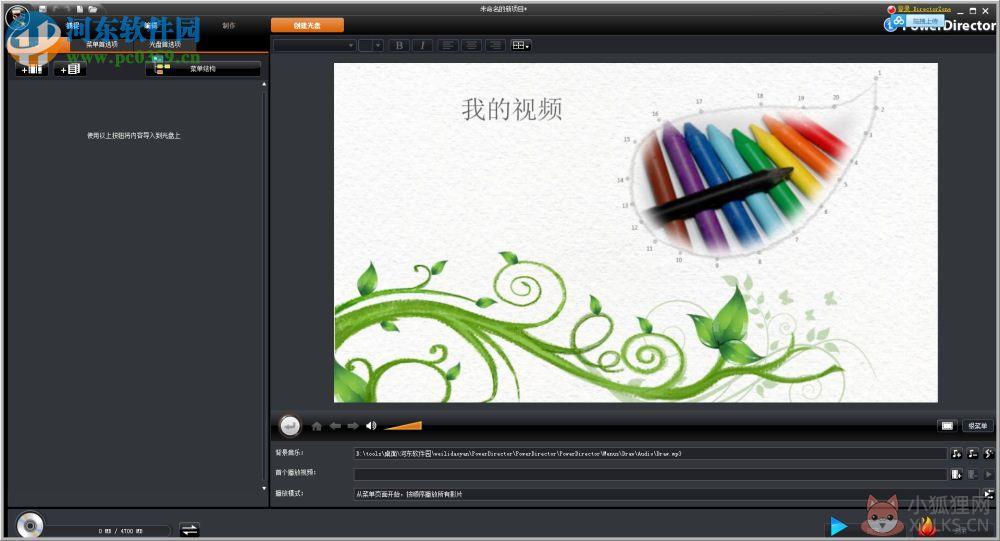Viewport: 1000px width, 541px height.
Task: Click the new project page icon
Action: pos(80,9)
